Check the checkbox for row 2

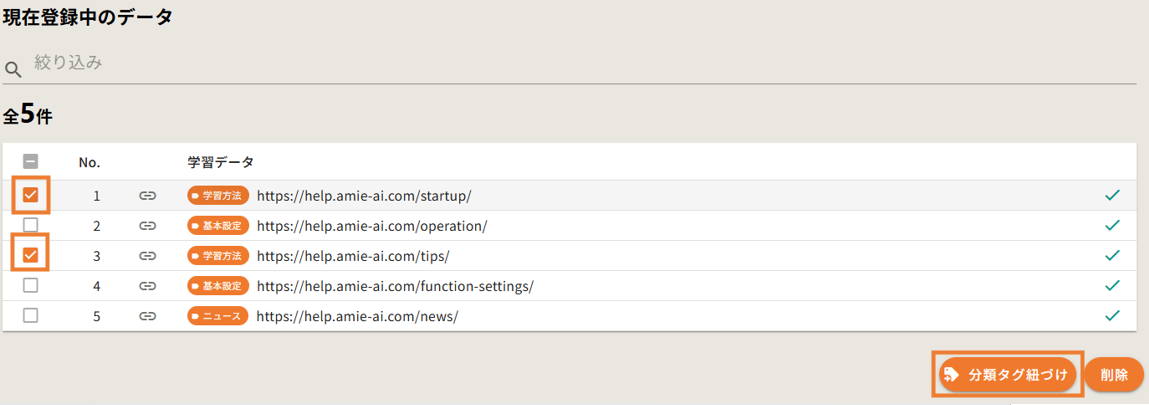click(31, 225)
